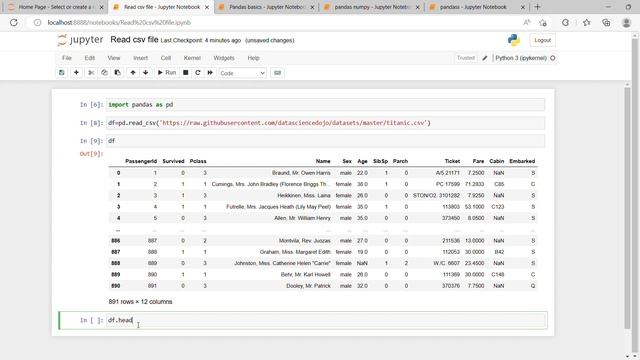This screenshot has height=360, width=640.
Task: Open the Widgets menu
Action: (x=224, y=58)
